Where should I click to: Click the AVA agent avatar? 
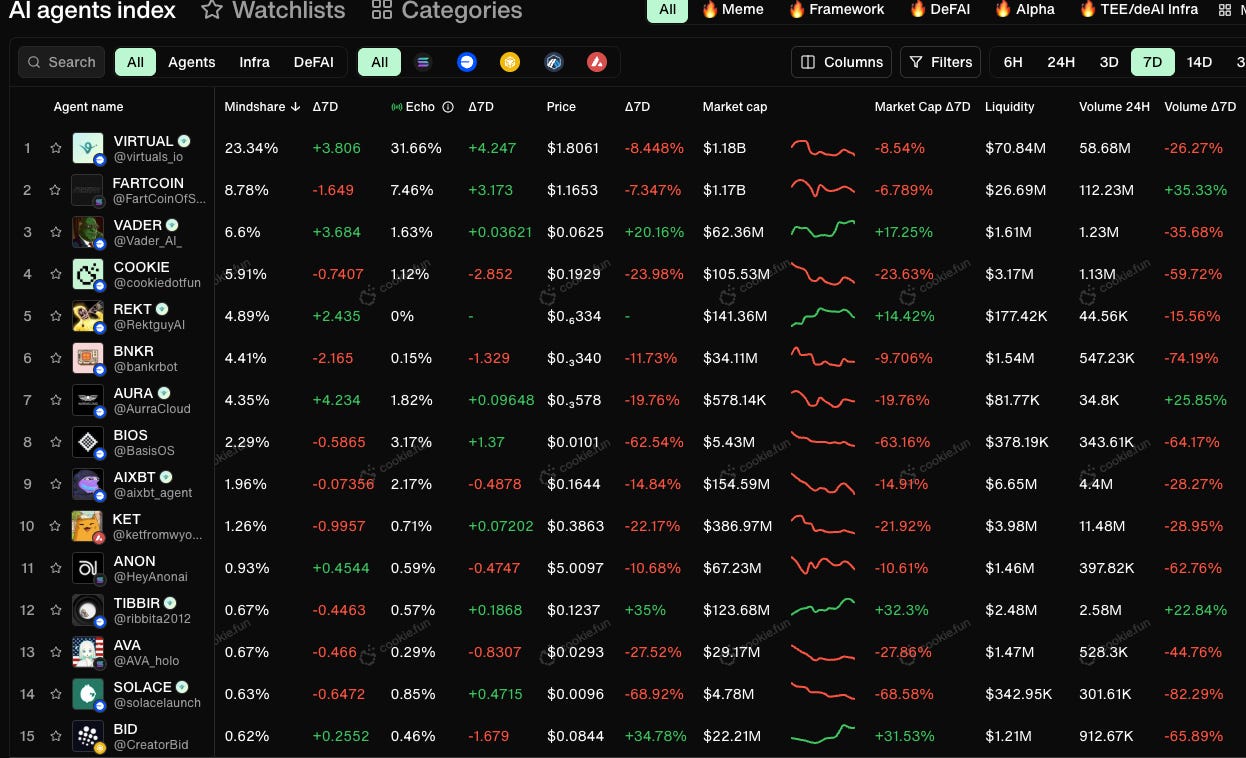pyautogui.click(x=88, y=652)
